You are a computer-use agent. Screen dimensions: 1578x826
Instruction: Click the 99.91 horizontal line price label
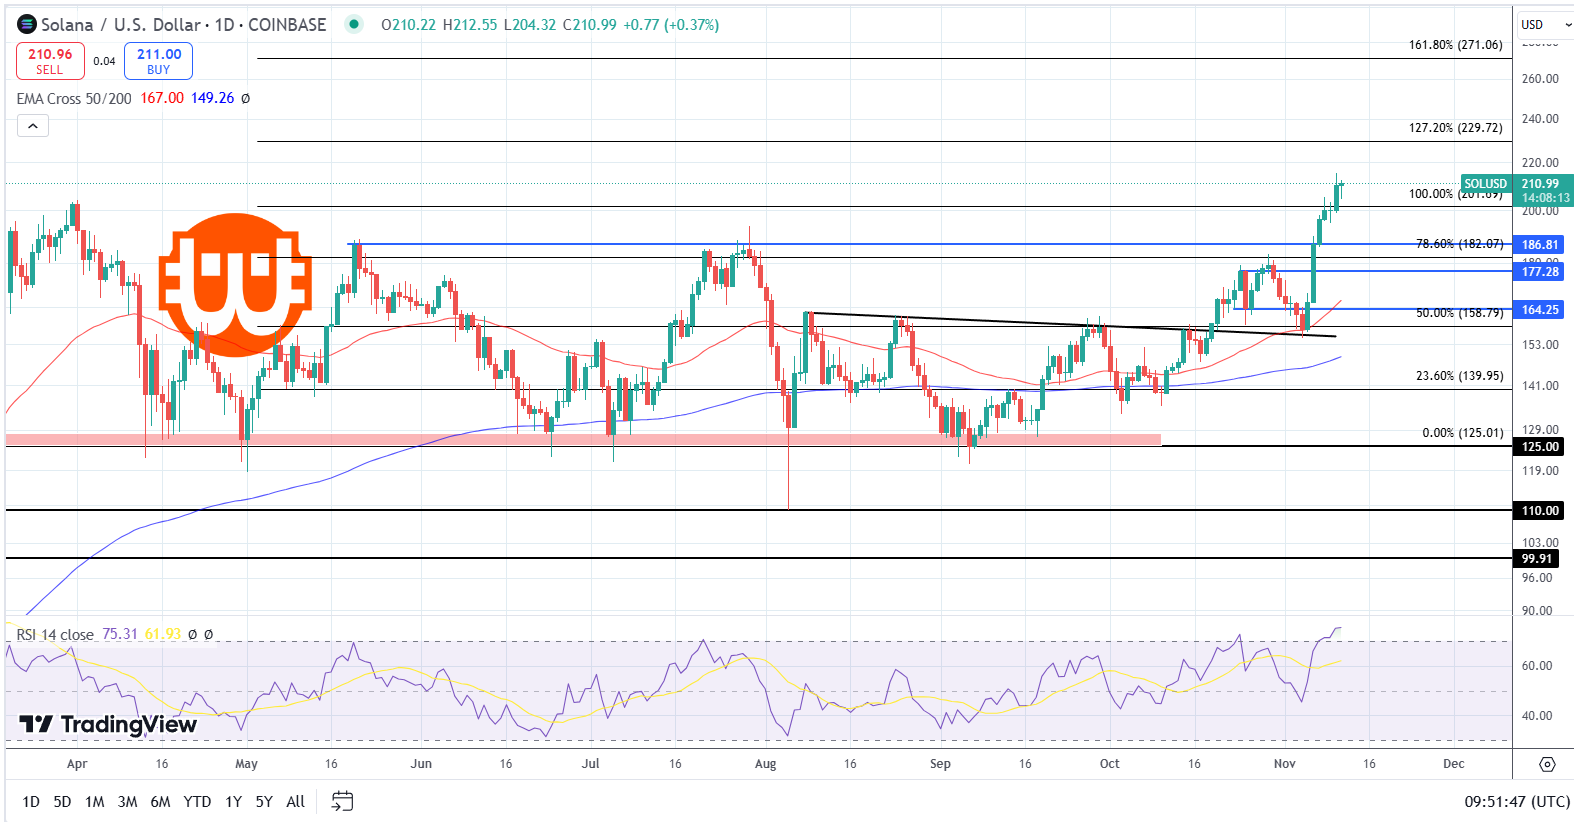click(x=1537, y=558)
